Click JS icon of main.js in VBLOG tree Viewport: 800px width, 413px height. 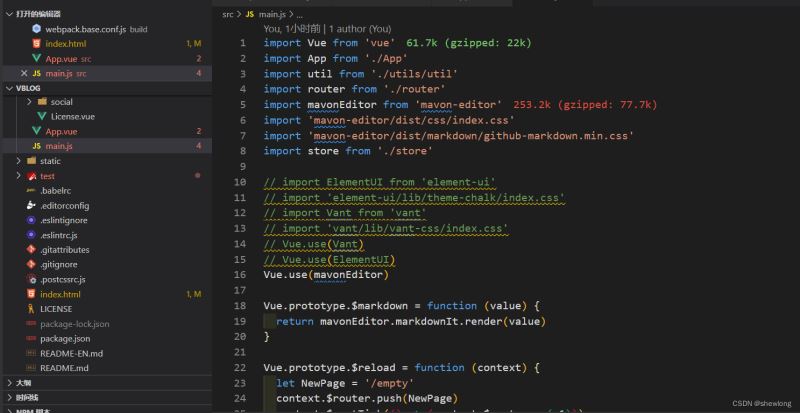click(x=36, y=146)
